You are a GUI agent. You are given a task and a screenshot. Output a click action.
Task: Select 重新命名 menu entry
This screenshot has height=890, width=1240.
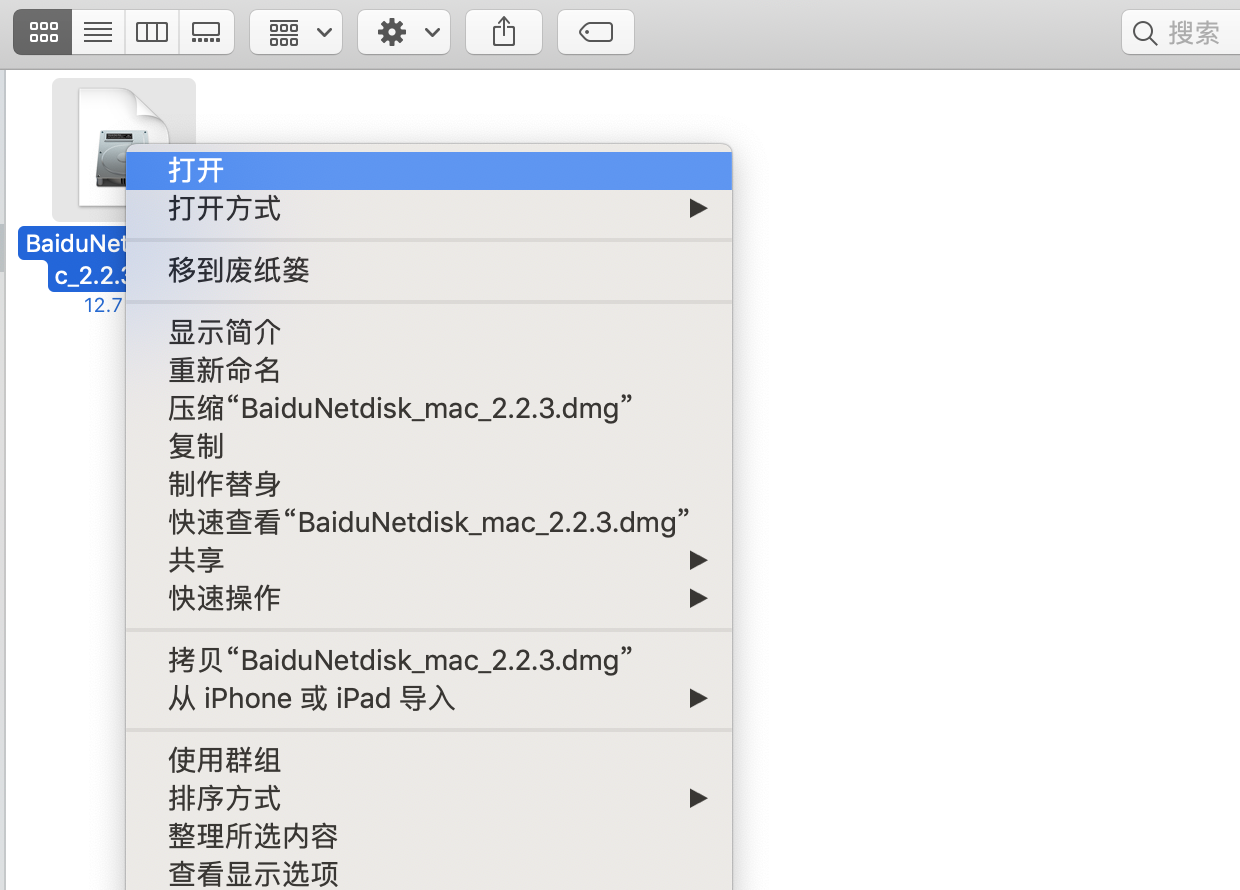coord(429,370)
